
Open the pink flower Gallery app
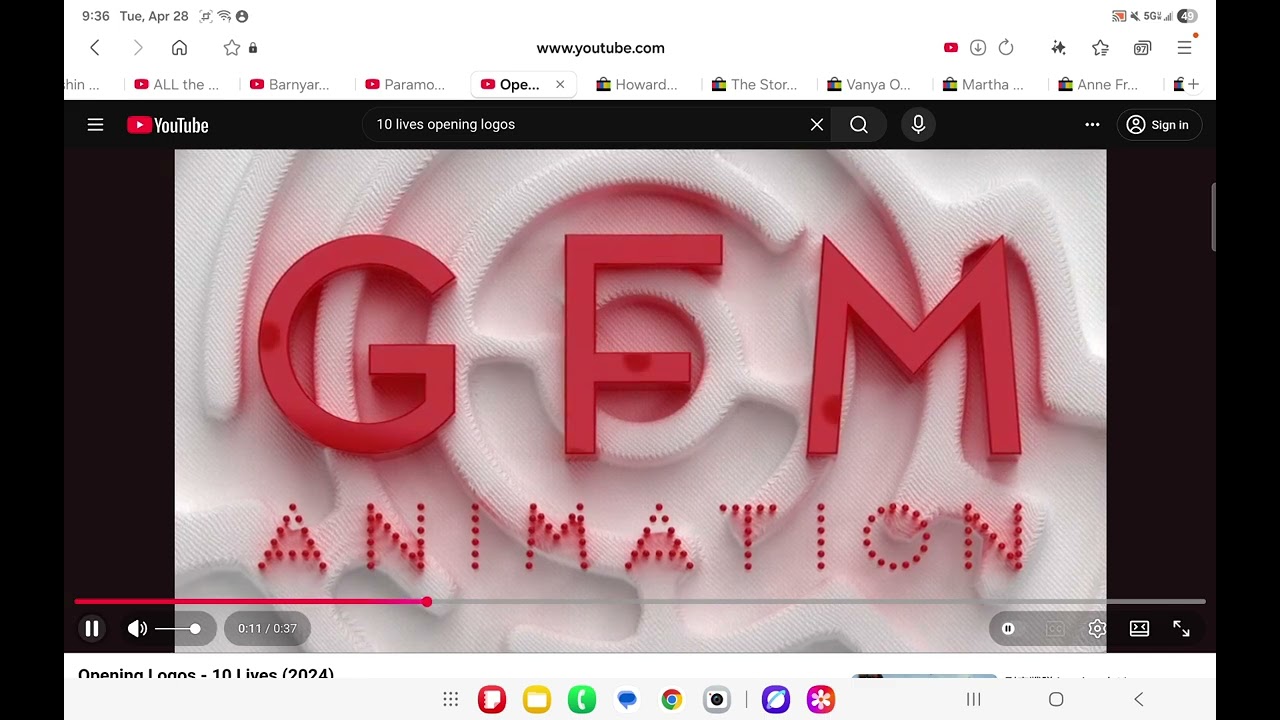coord(821,699)
